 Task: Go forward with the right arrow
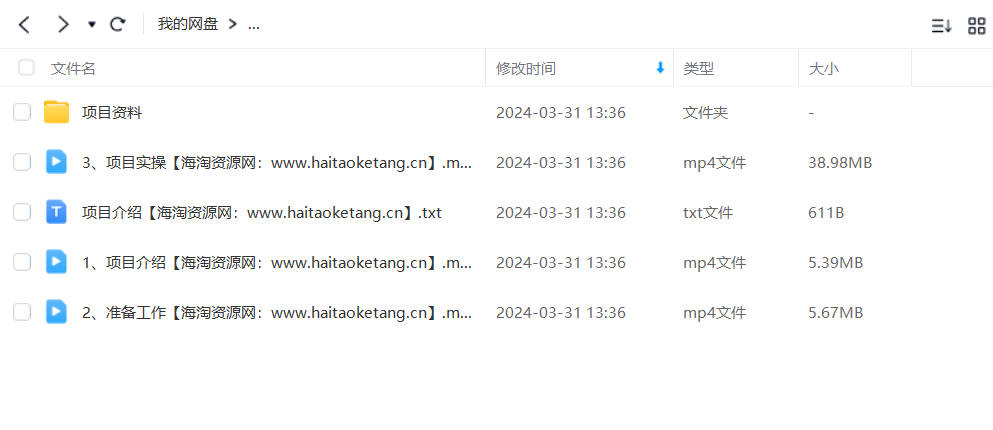[63, 25]
